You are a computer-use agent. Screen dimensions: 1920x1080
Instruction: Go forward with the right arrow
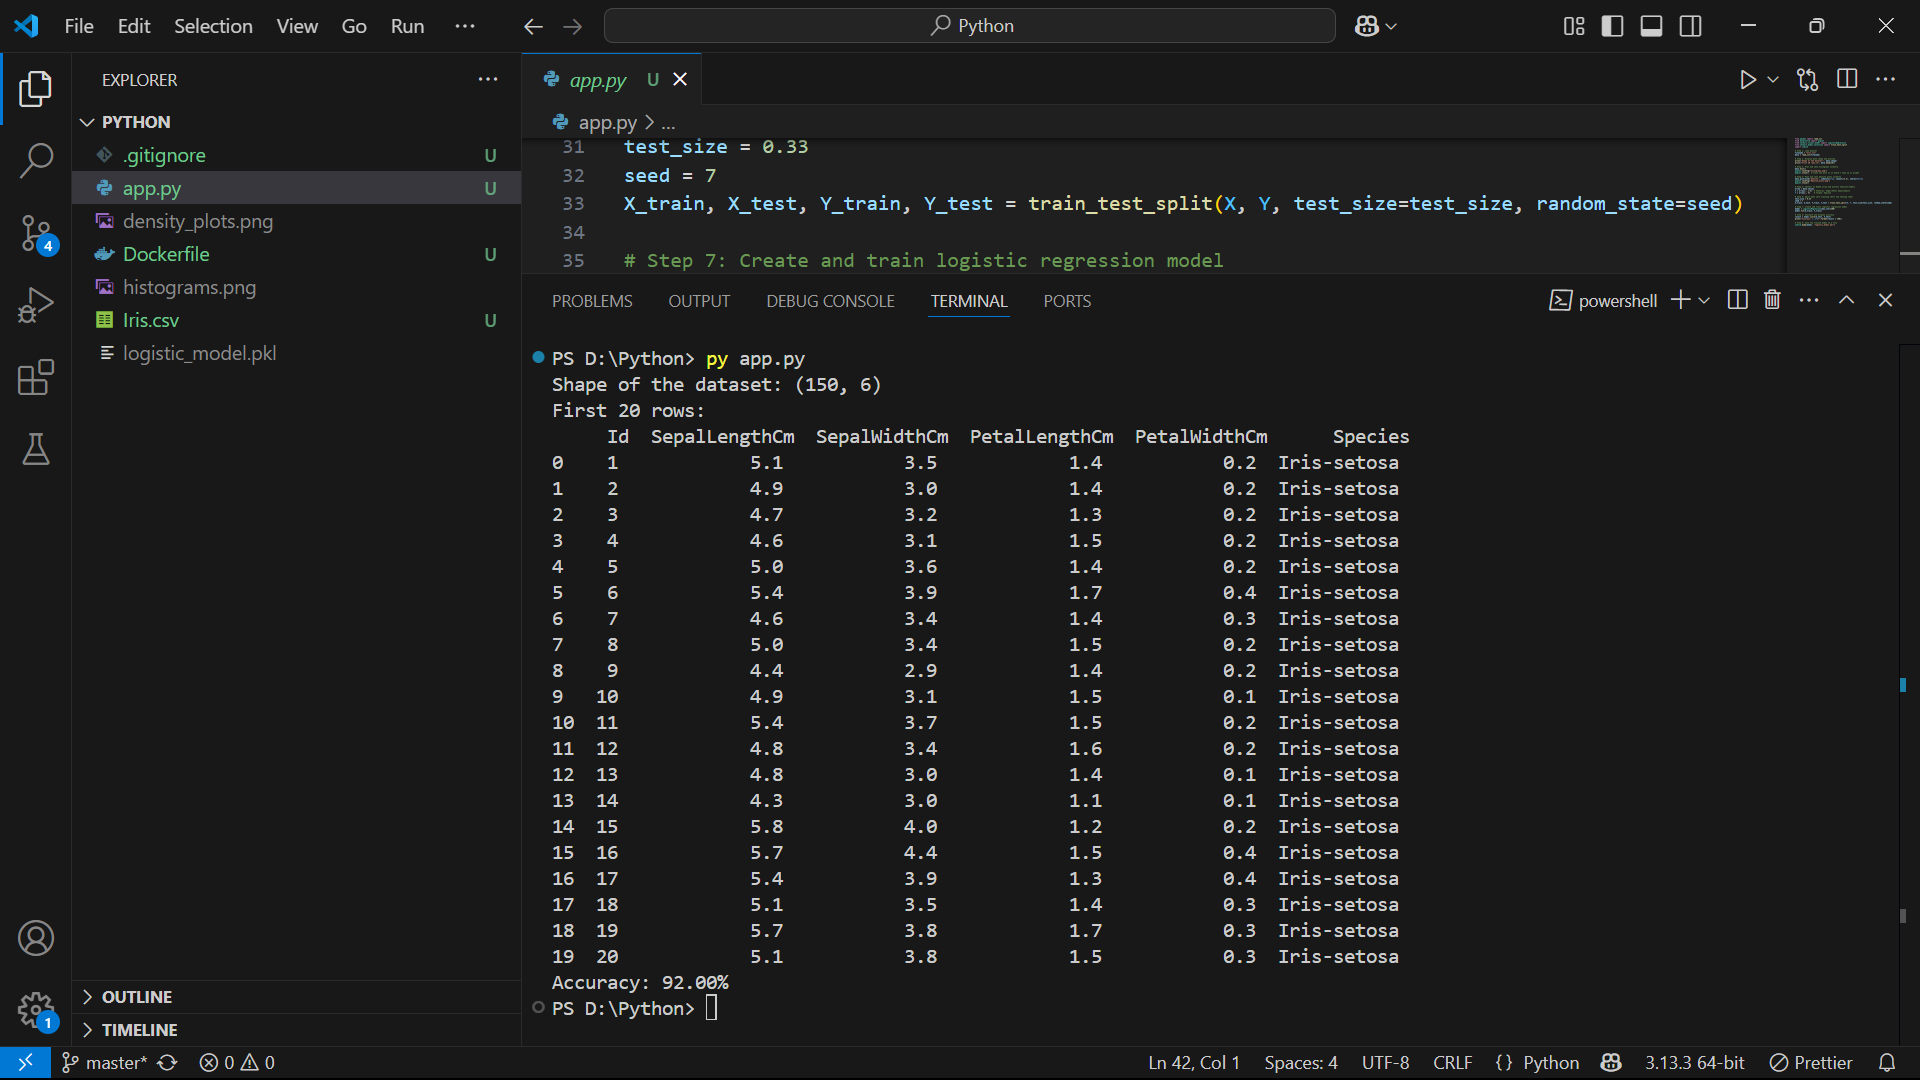coord(573,26)
